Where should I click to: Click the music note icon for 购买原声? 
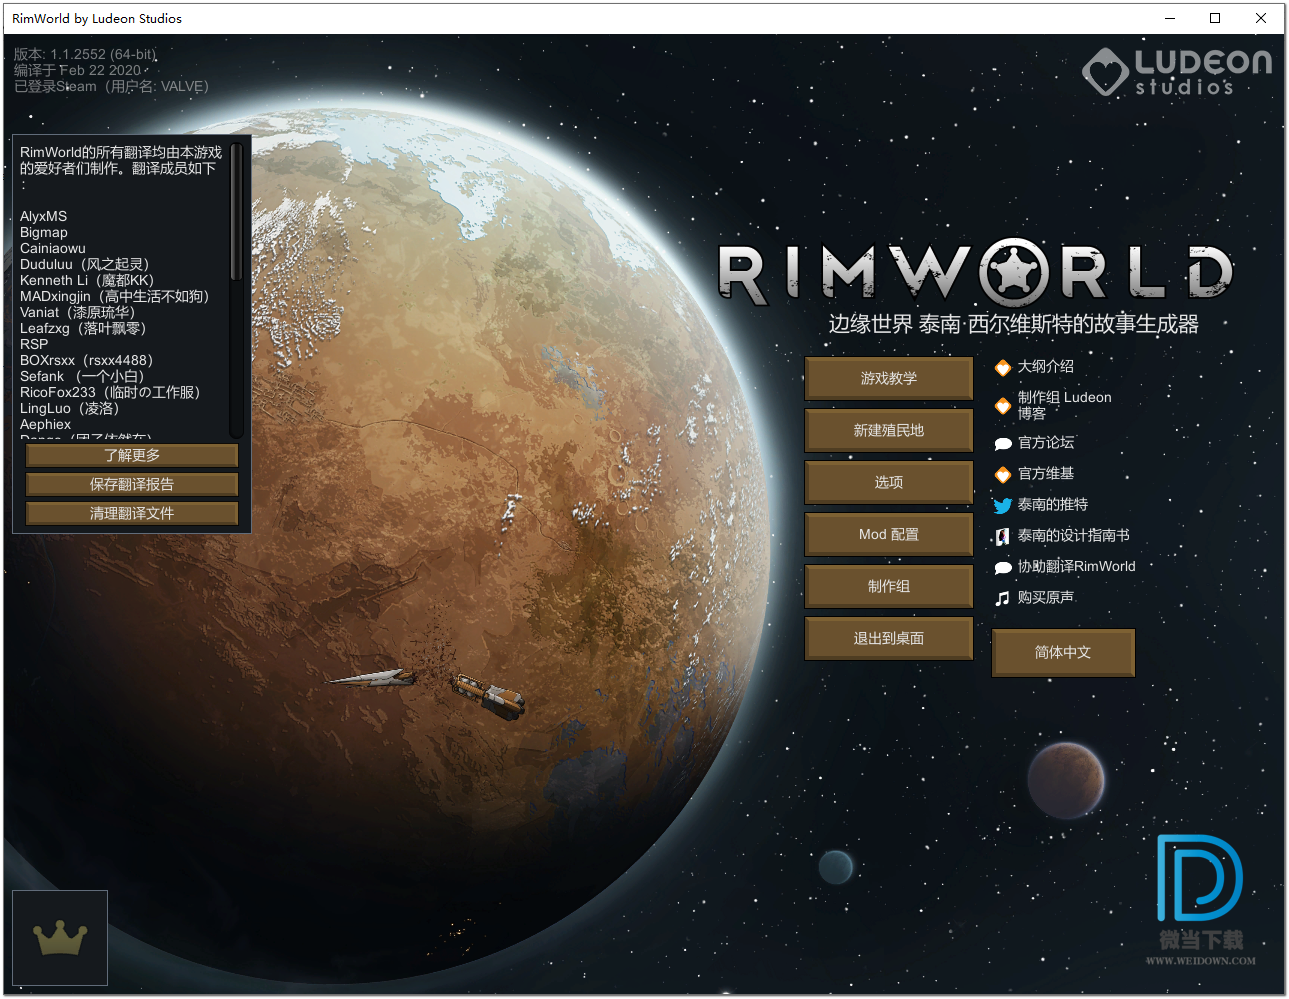1003,598
